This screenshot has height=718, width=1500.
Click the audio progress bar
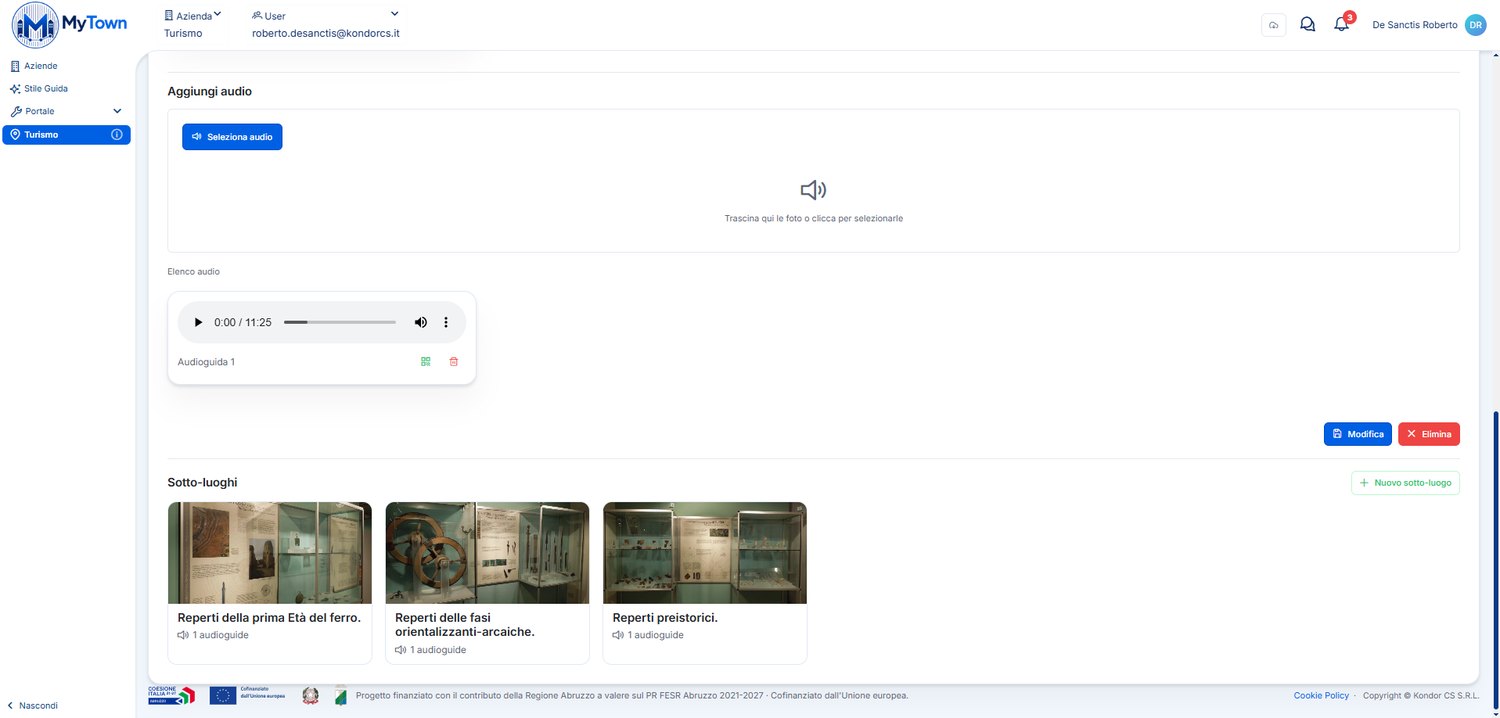tap(340, 322)
